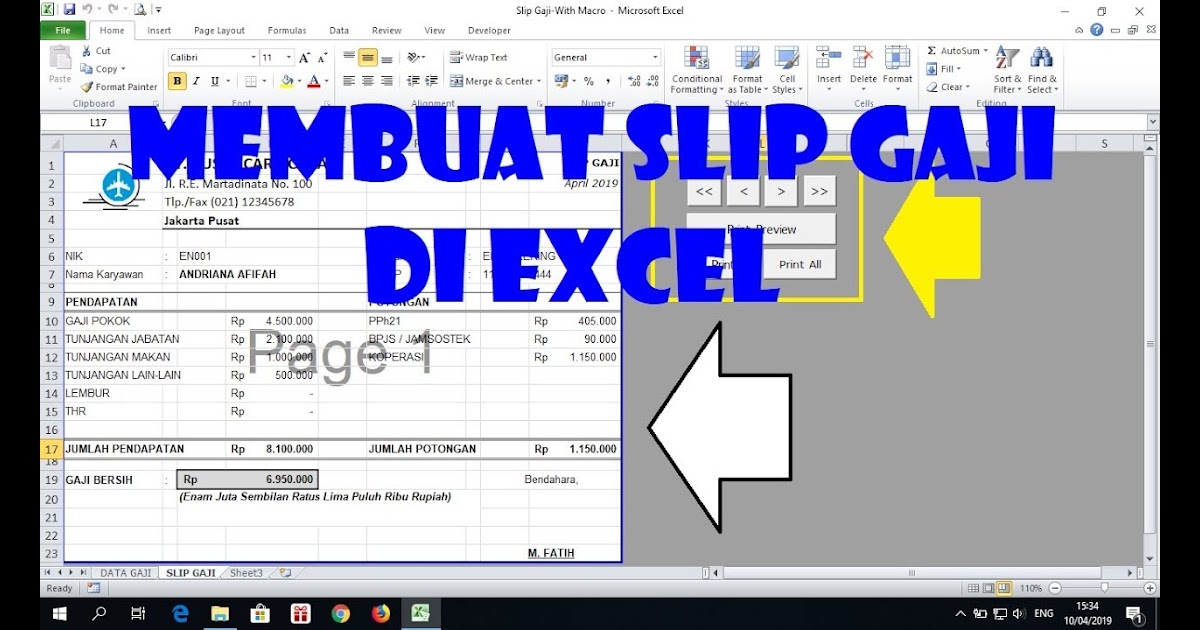Expand AutoSum dropdown arrow
Image resolution: width=1200 pixels, height=630 pixels.
(985, 51)
